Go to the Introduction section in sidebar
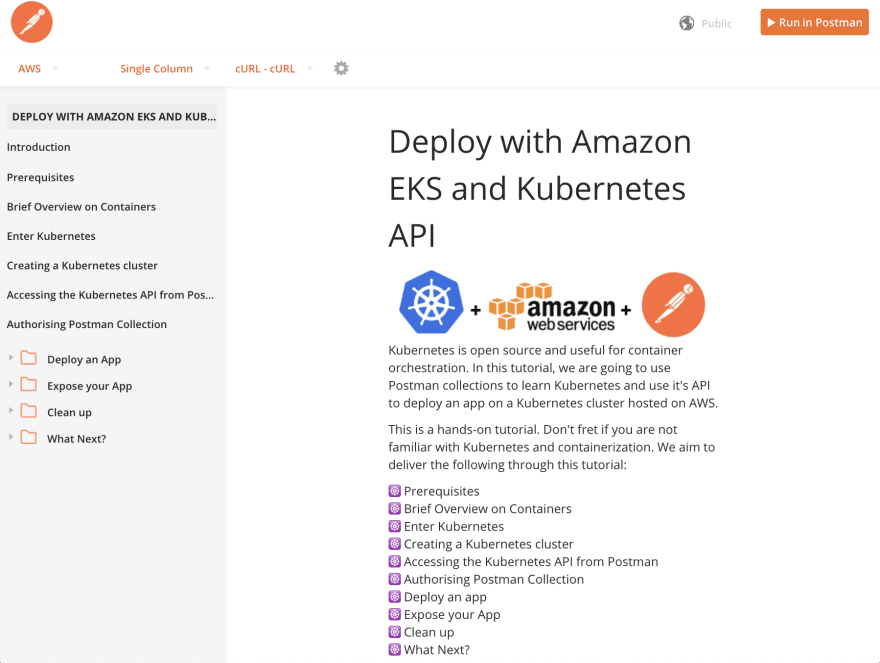Screen dimensions: 880x663 [x=39, y=147]
